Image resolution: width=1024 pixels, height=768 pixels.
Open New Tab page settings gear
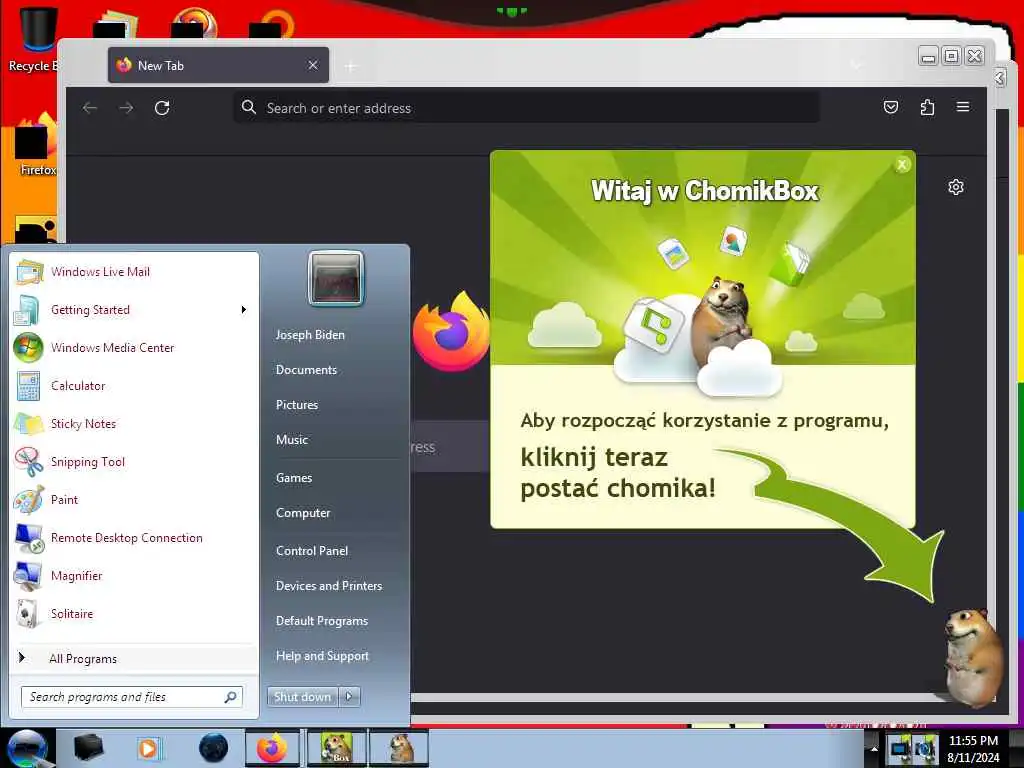(955, 187)
